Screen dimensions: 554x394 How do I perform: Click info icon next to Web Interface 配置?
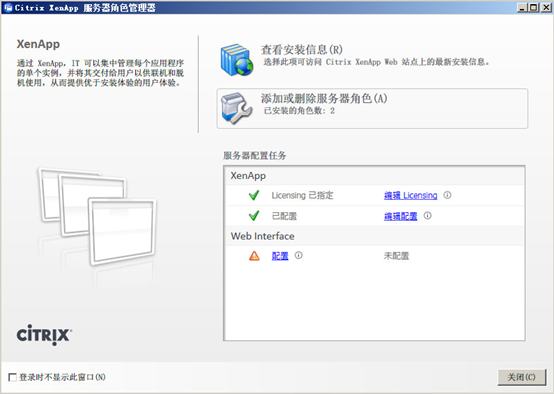point(299,255)
